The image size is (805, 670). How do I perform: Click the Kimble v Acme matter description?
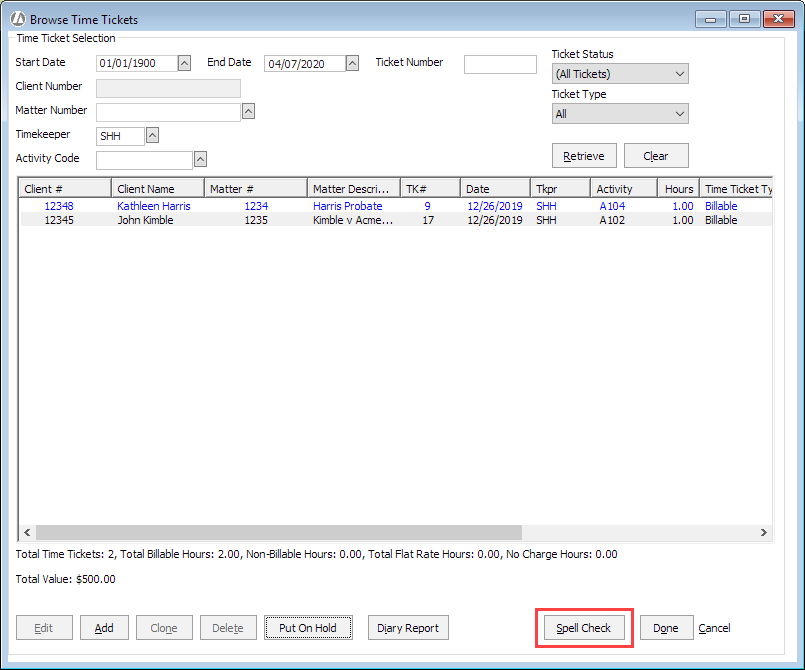coord(353,220)
